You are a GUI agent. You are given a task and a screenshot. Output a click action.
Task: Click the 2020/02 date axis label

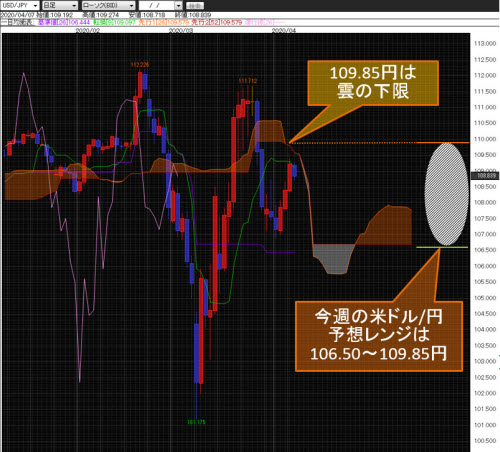click(88, 30)
